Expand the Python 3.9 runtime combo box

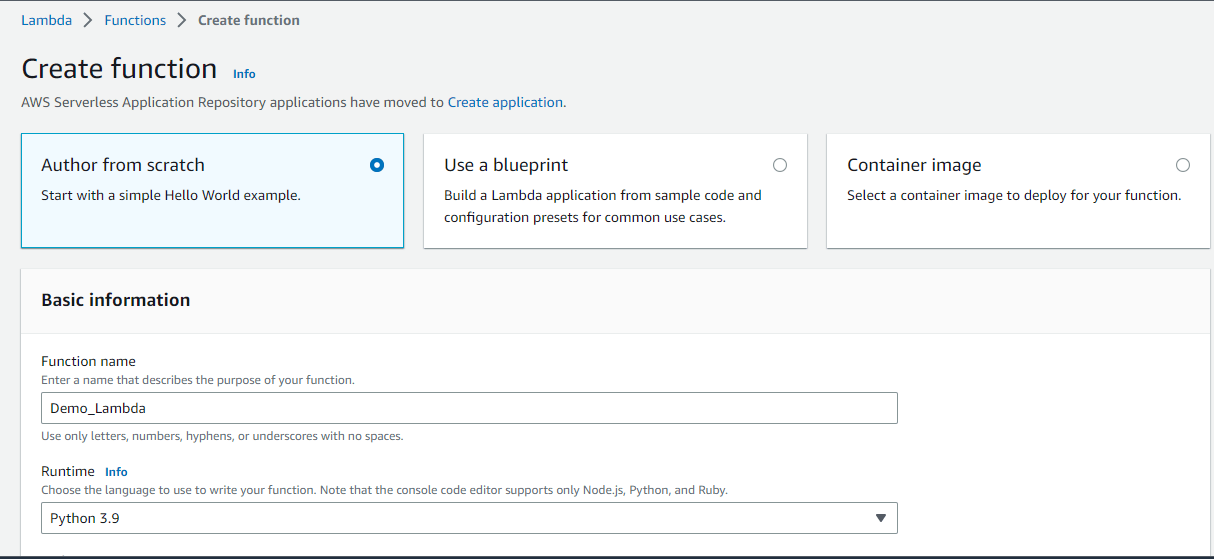[x=468, y=518]
